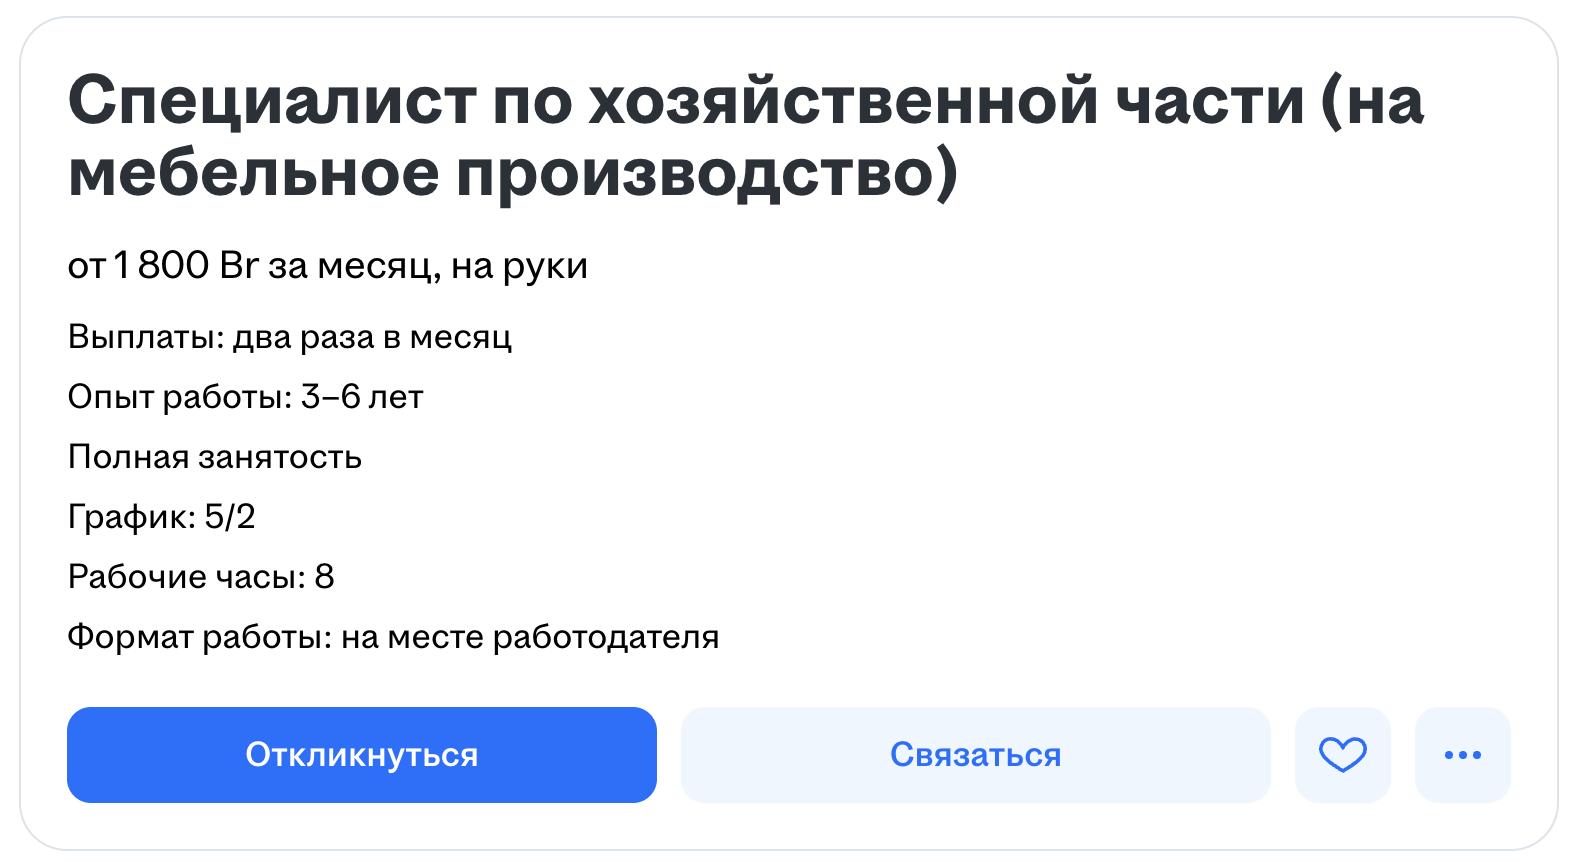Open the three-dot more options menu

[x=1462, y=755]
